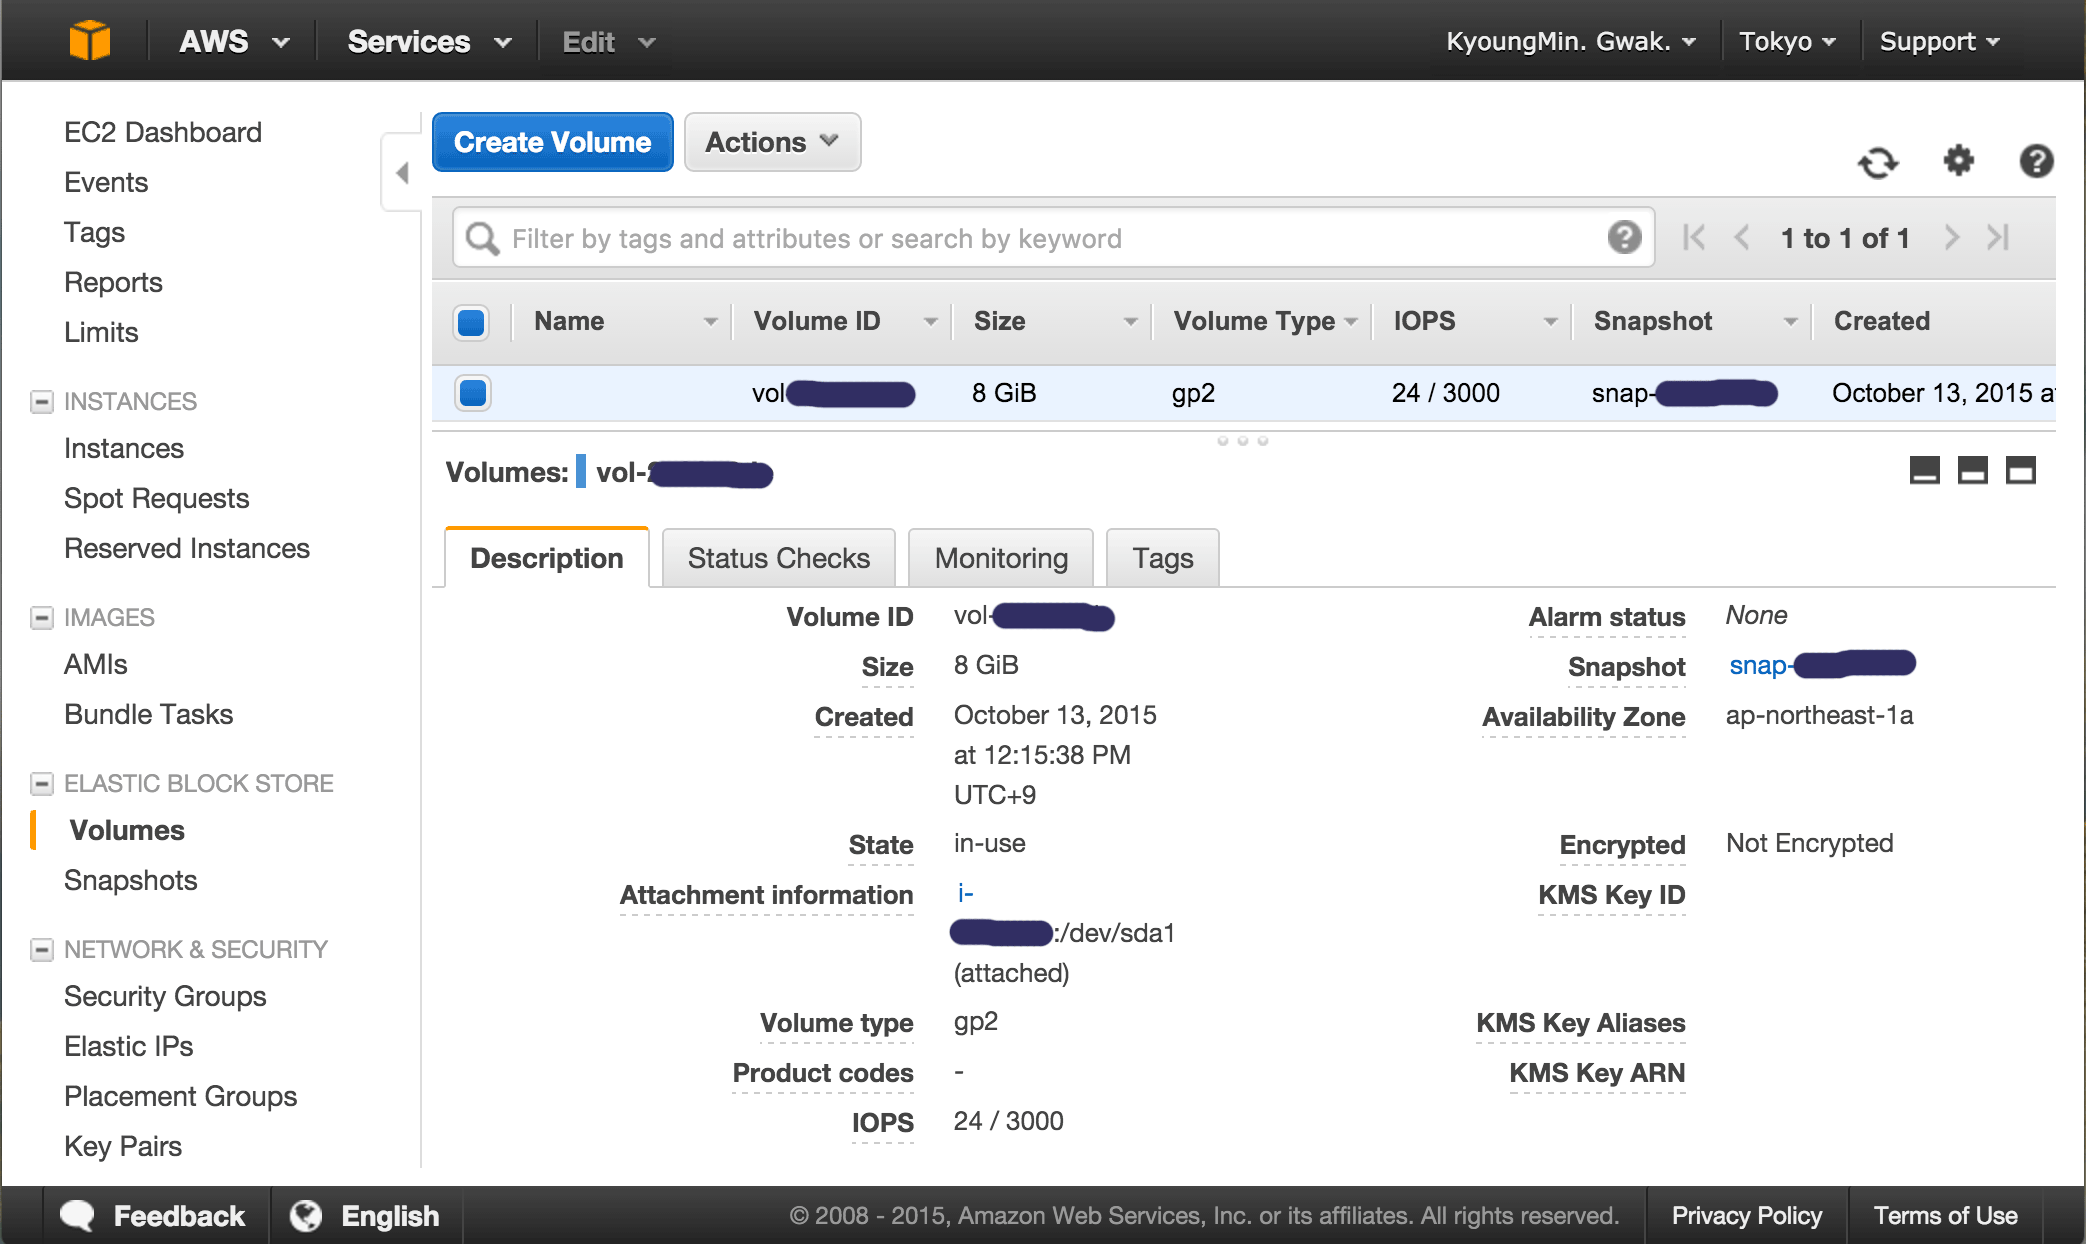Toggle checkbox for the 8 GiB volume row

tap(472, 393)
